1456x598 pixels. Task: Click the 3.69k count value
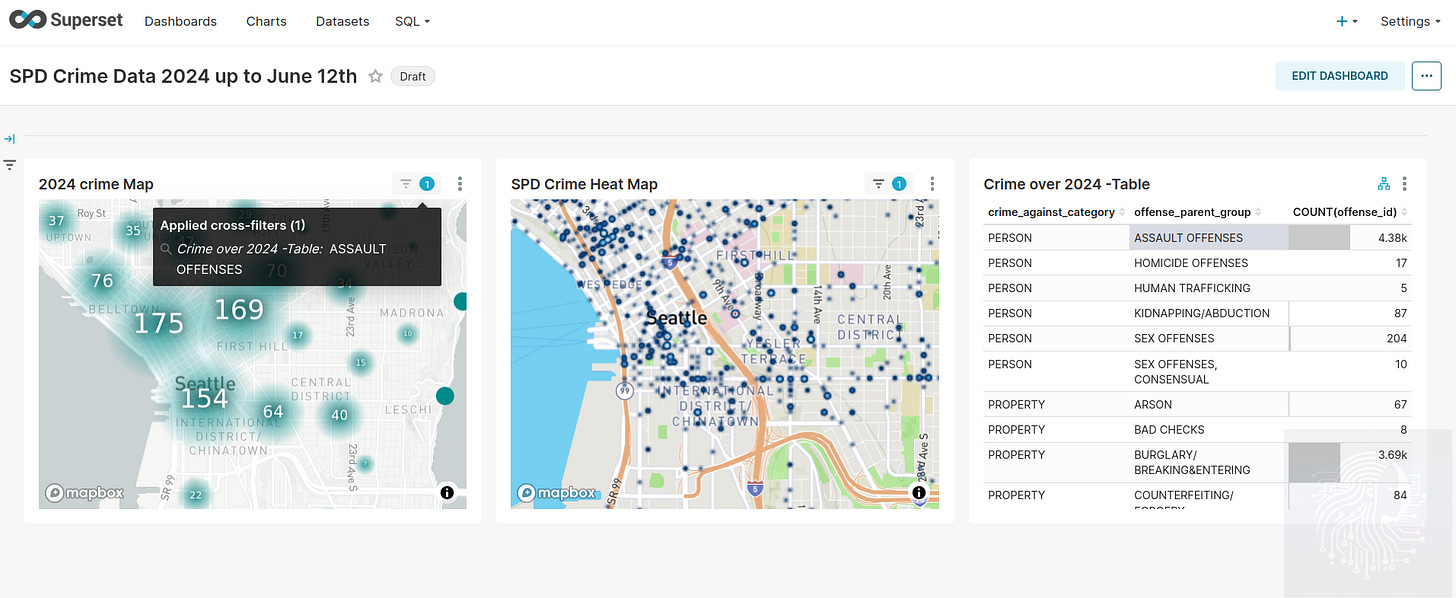(x=1391, y=455)
